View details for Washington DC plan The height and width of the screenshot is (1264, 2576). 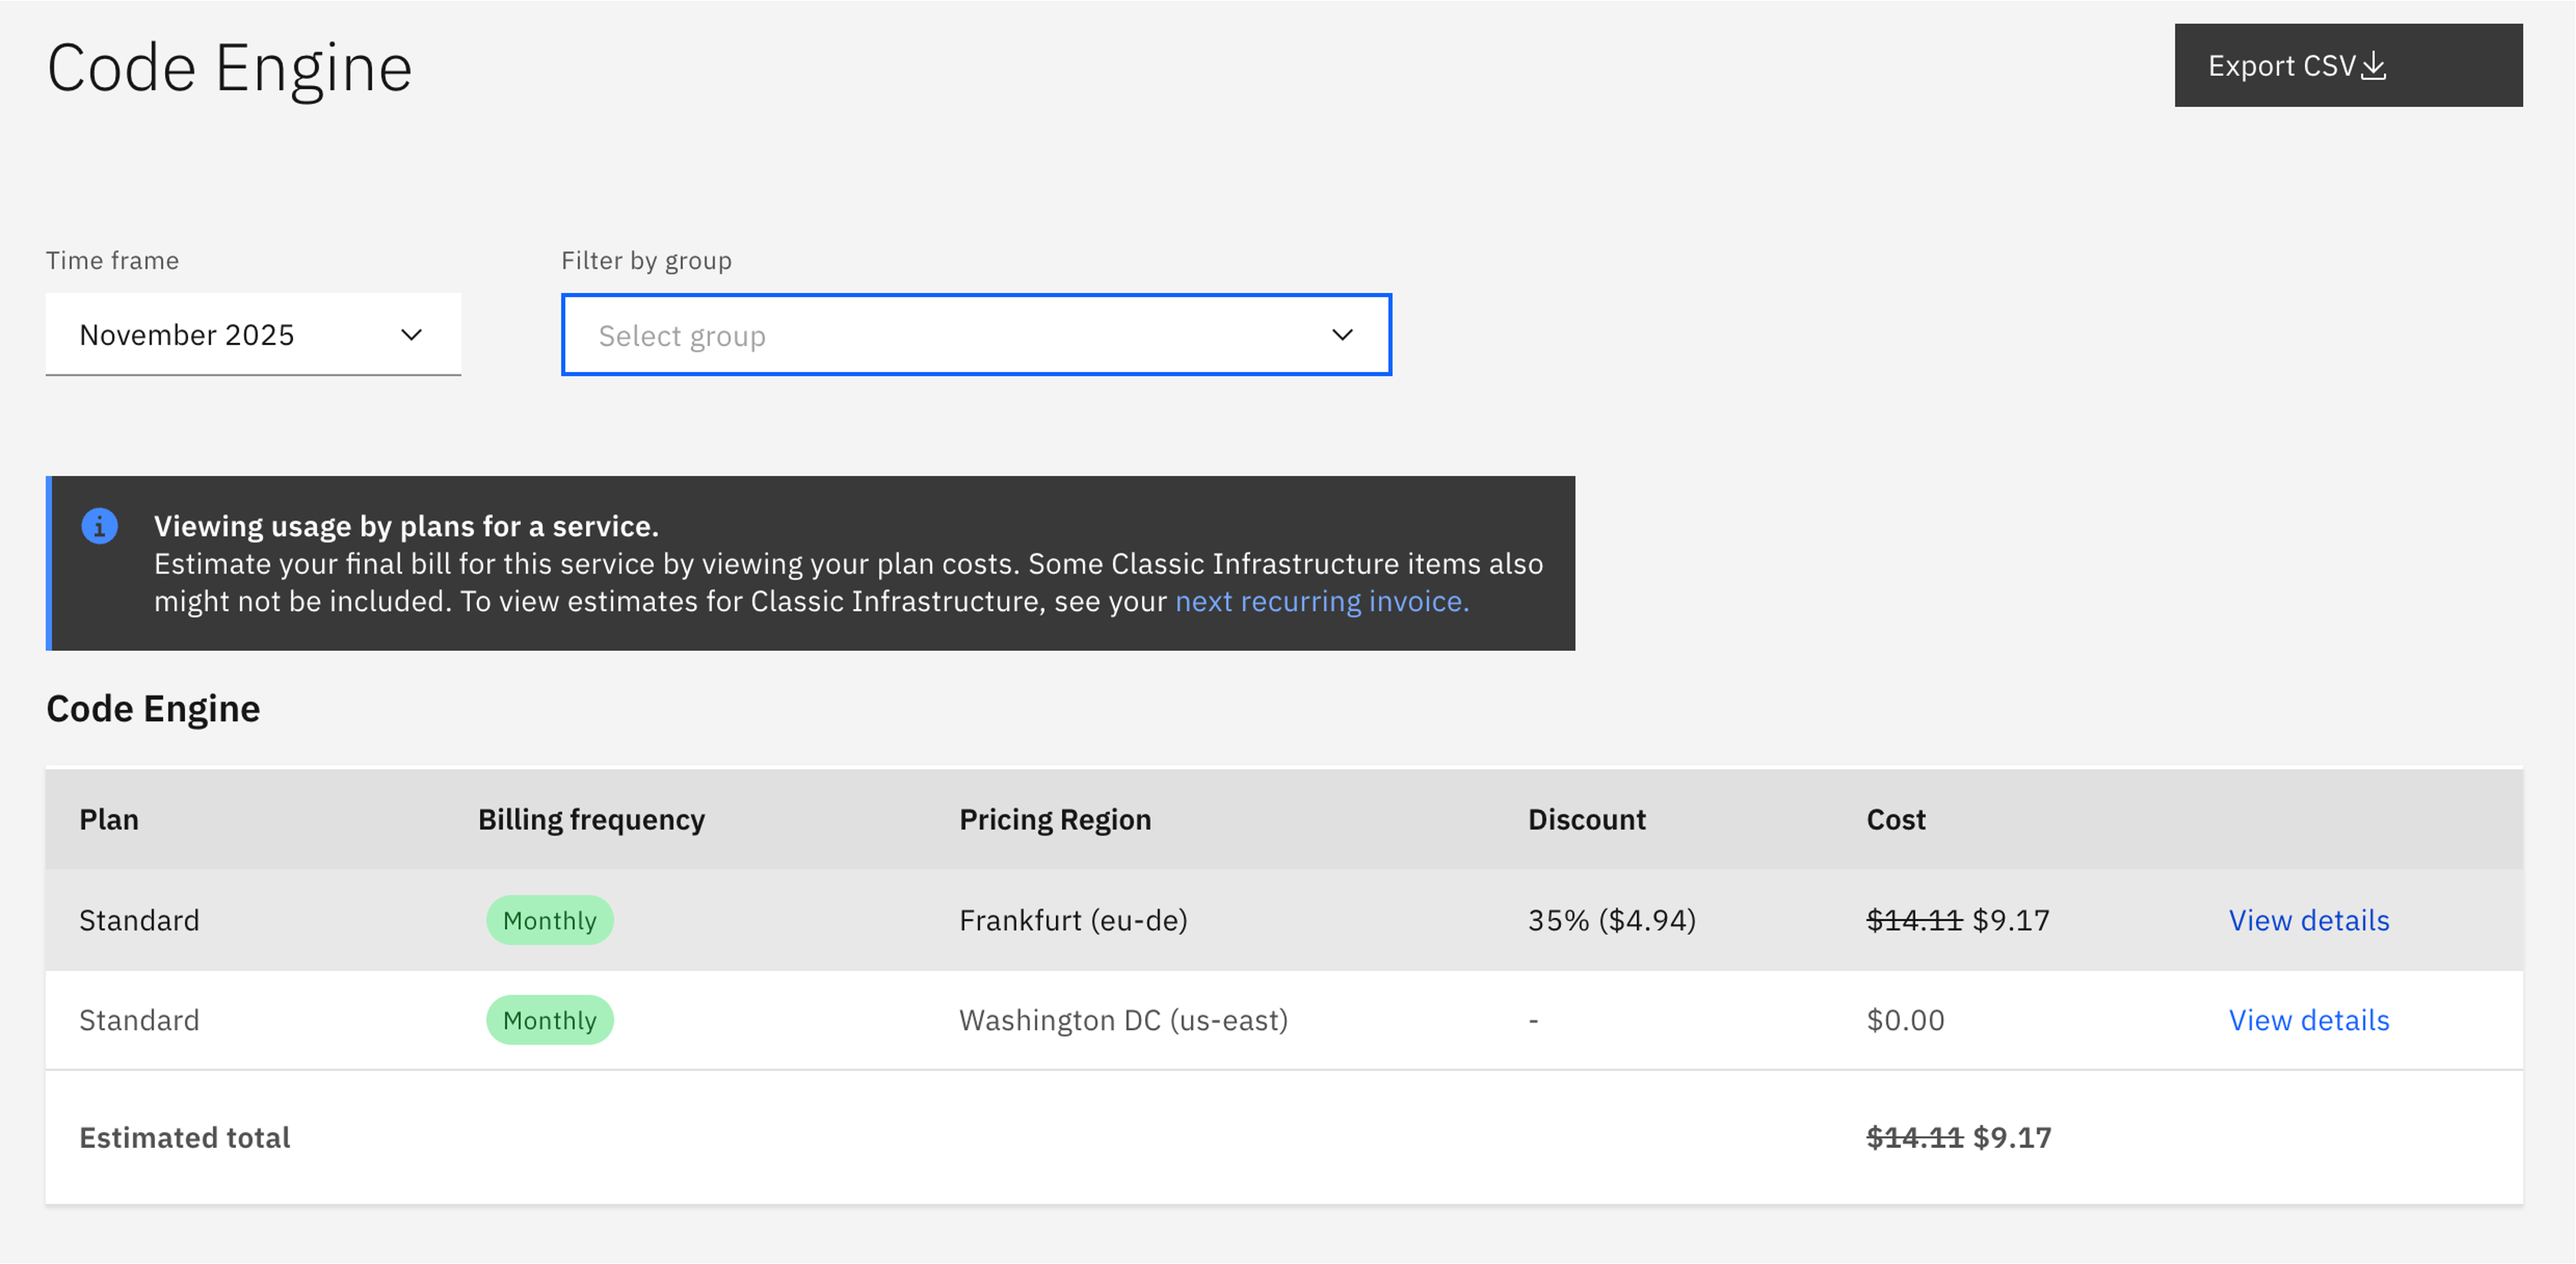tap(2308, 1020)
